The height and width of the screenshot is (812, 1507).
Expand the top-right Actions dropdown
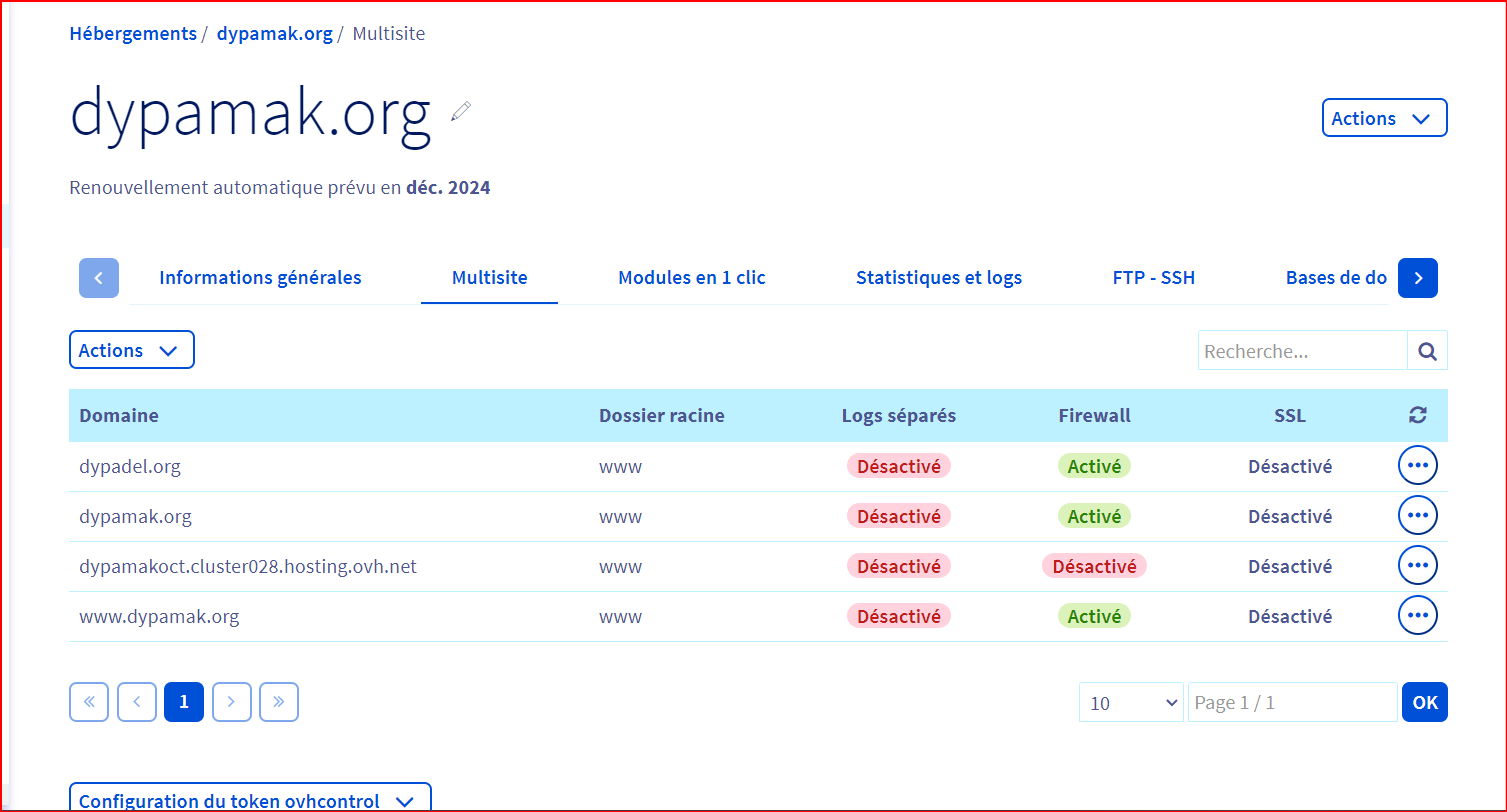(1384, 118)
